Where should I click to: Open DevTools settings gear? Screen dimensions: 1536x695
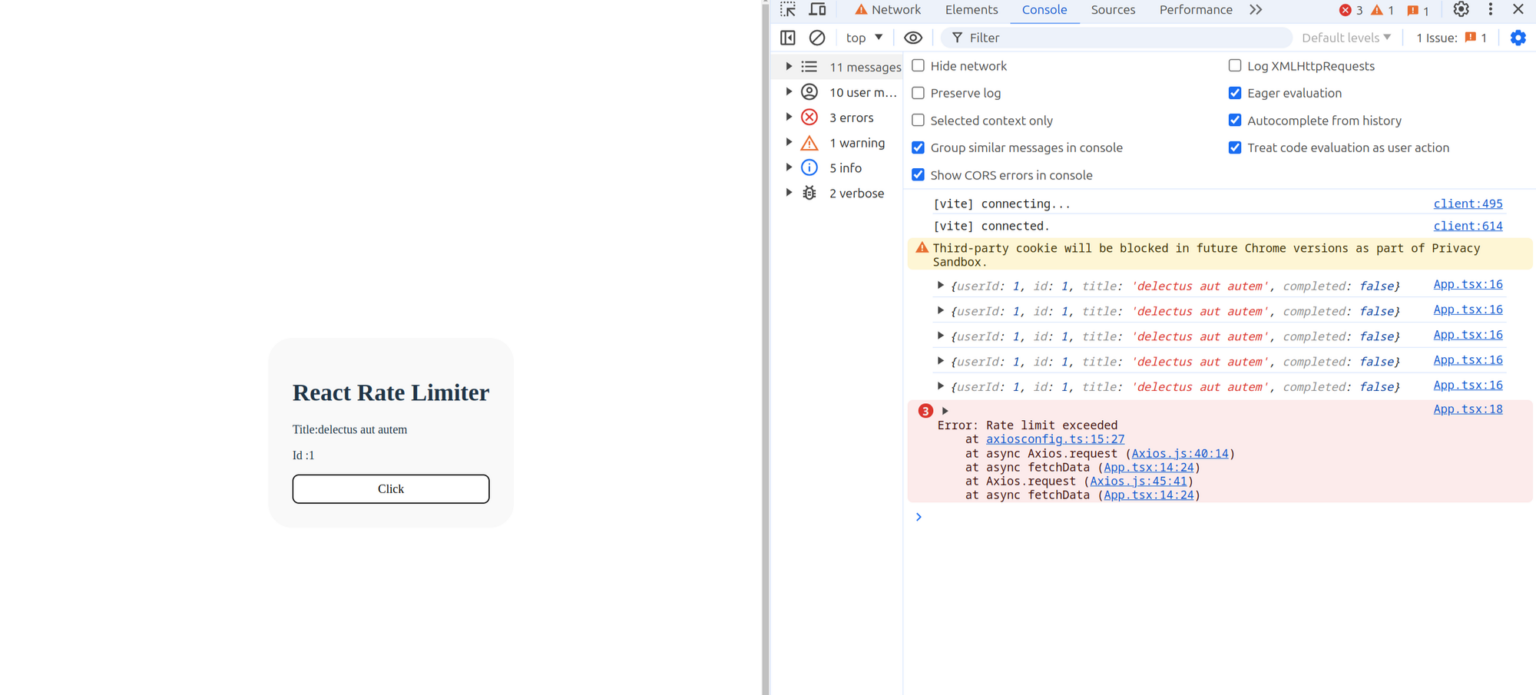tap(1461, 9)
